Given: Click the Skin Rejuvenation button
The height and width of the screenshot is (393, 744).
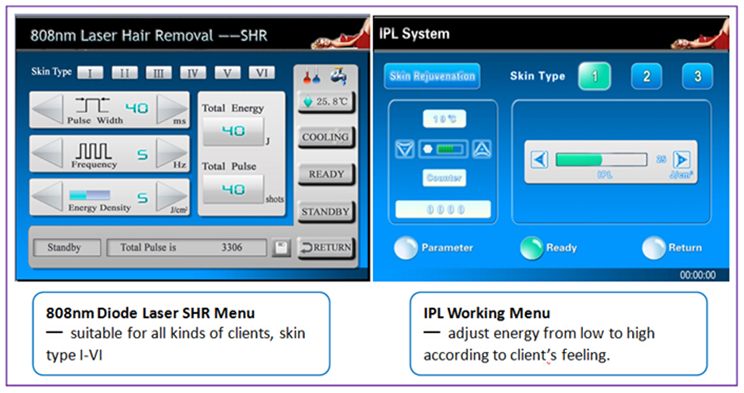Looking at the screenshot, I should (432, 76).
